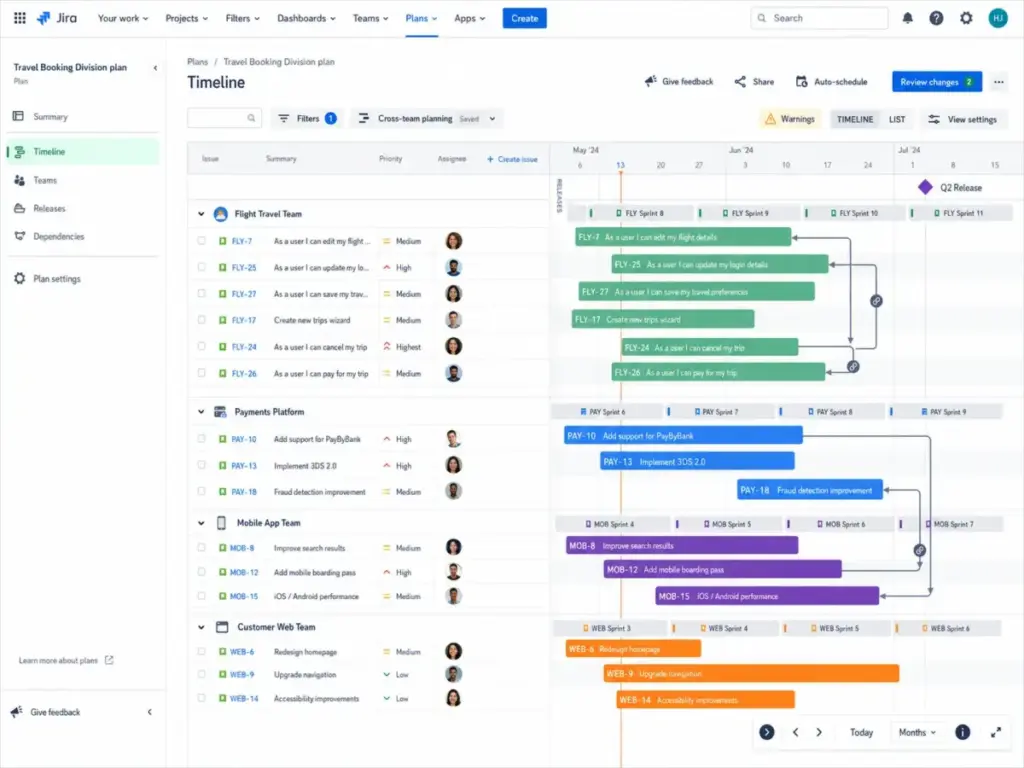Click Review changes button
This screenshot has width=1024, height=768.
coord(936,82)
